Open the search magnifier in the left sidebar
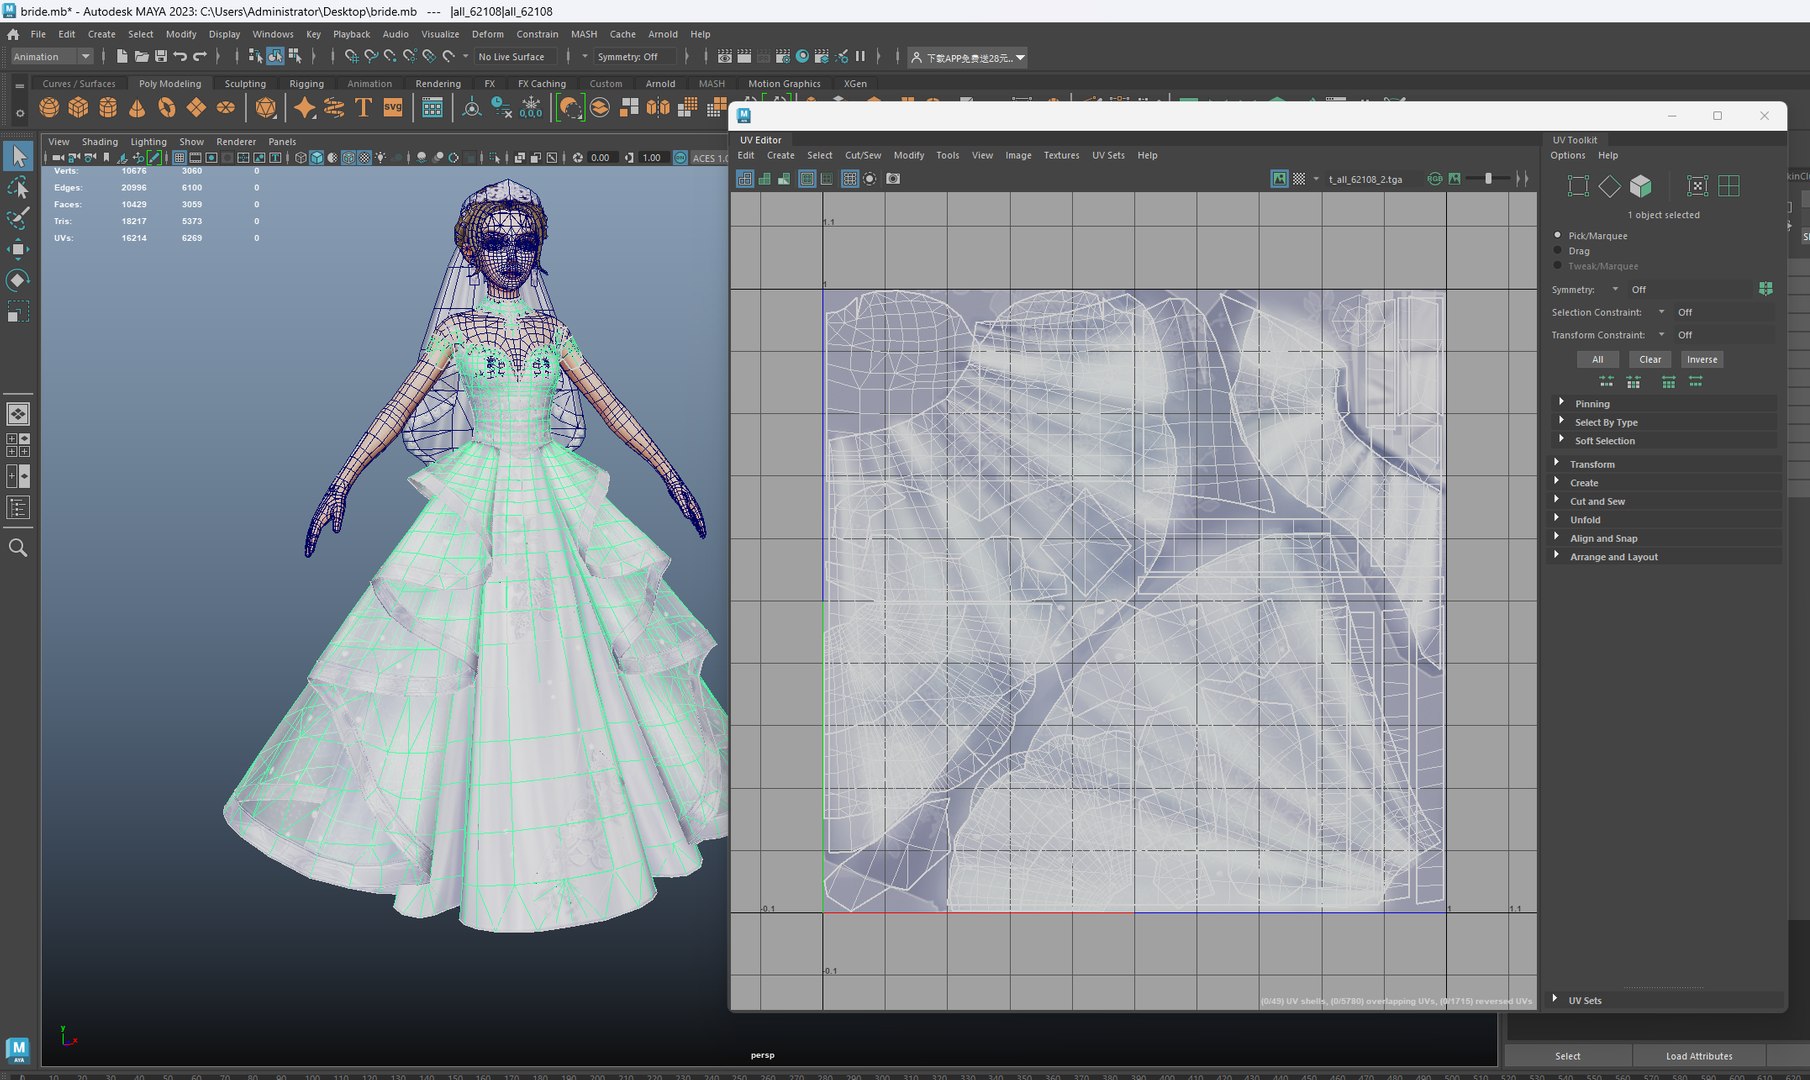Viewport: 1810px width, 1080px height. point(18,547)
